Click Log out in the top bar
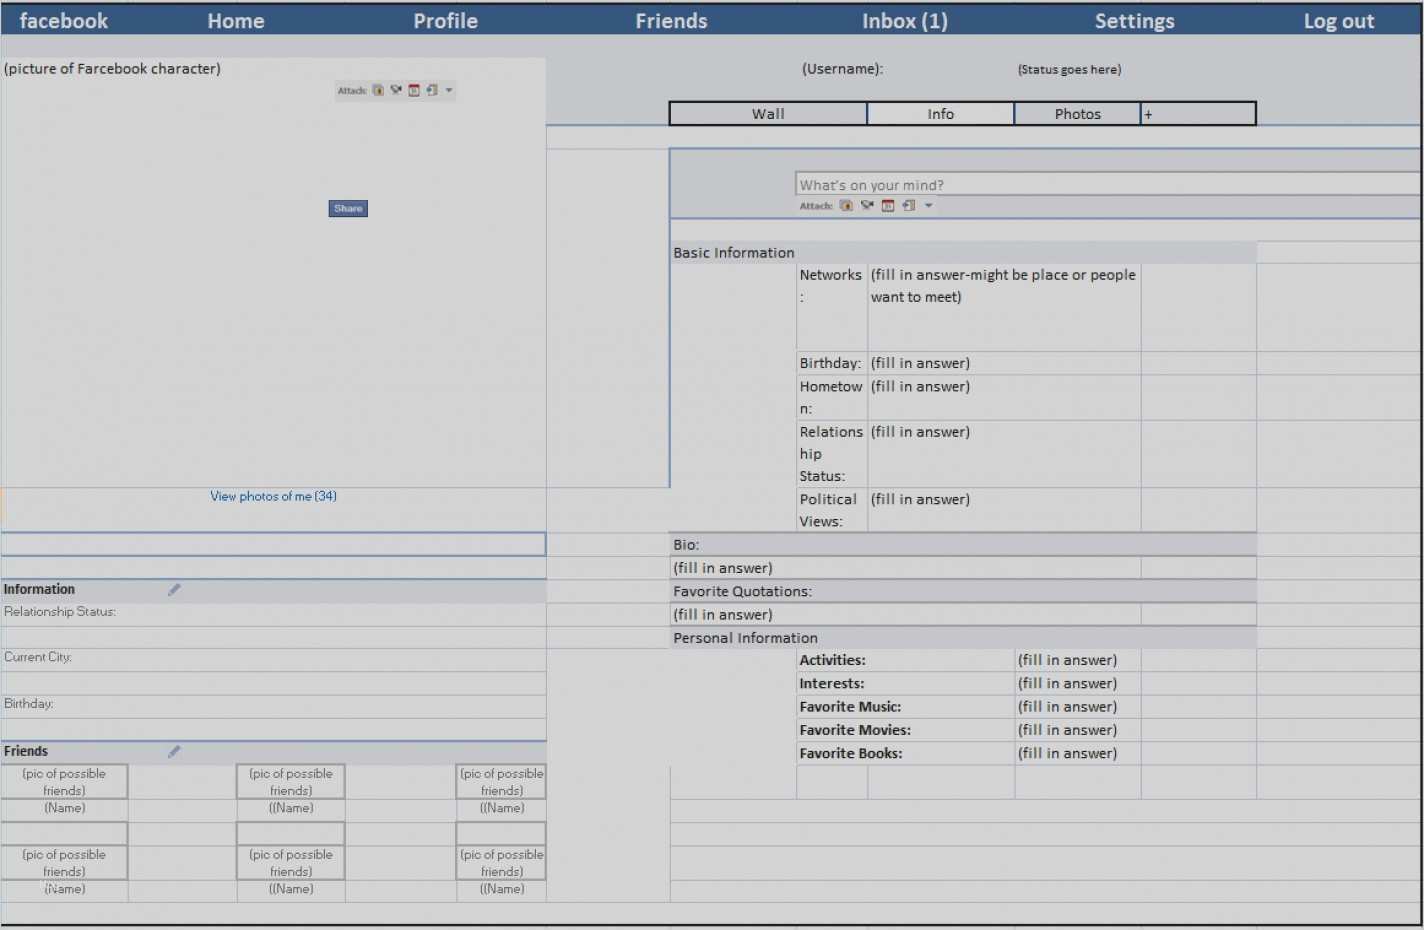1424x930 pixels. pyautogui.click(x=1338, y=21)
